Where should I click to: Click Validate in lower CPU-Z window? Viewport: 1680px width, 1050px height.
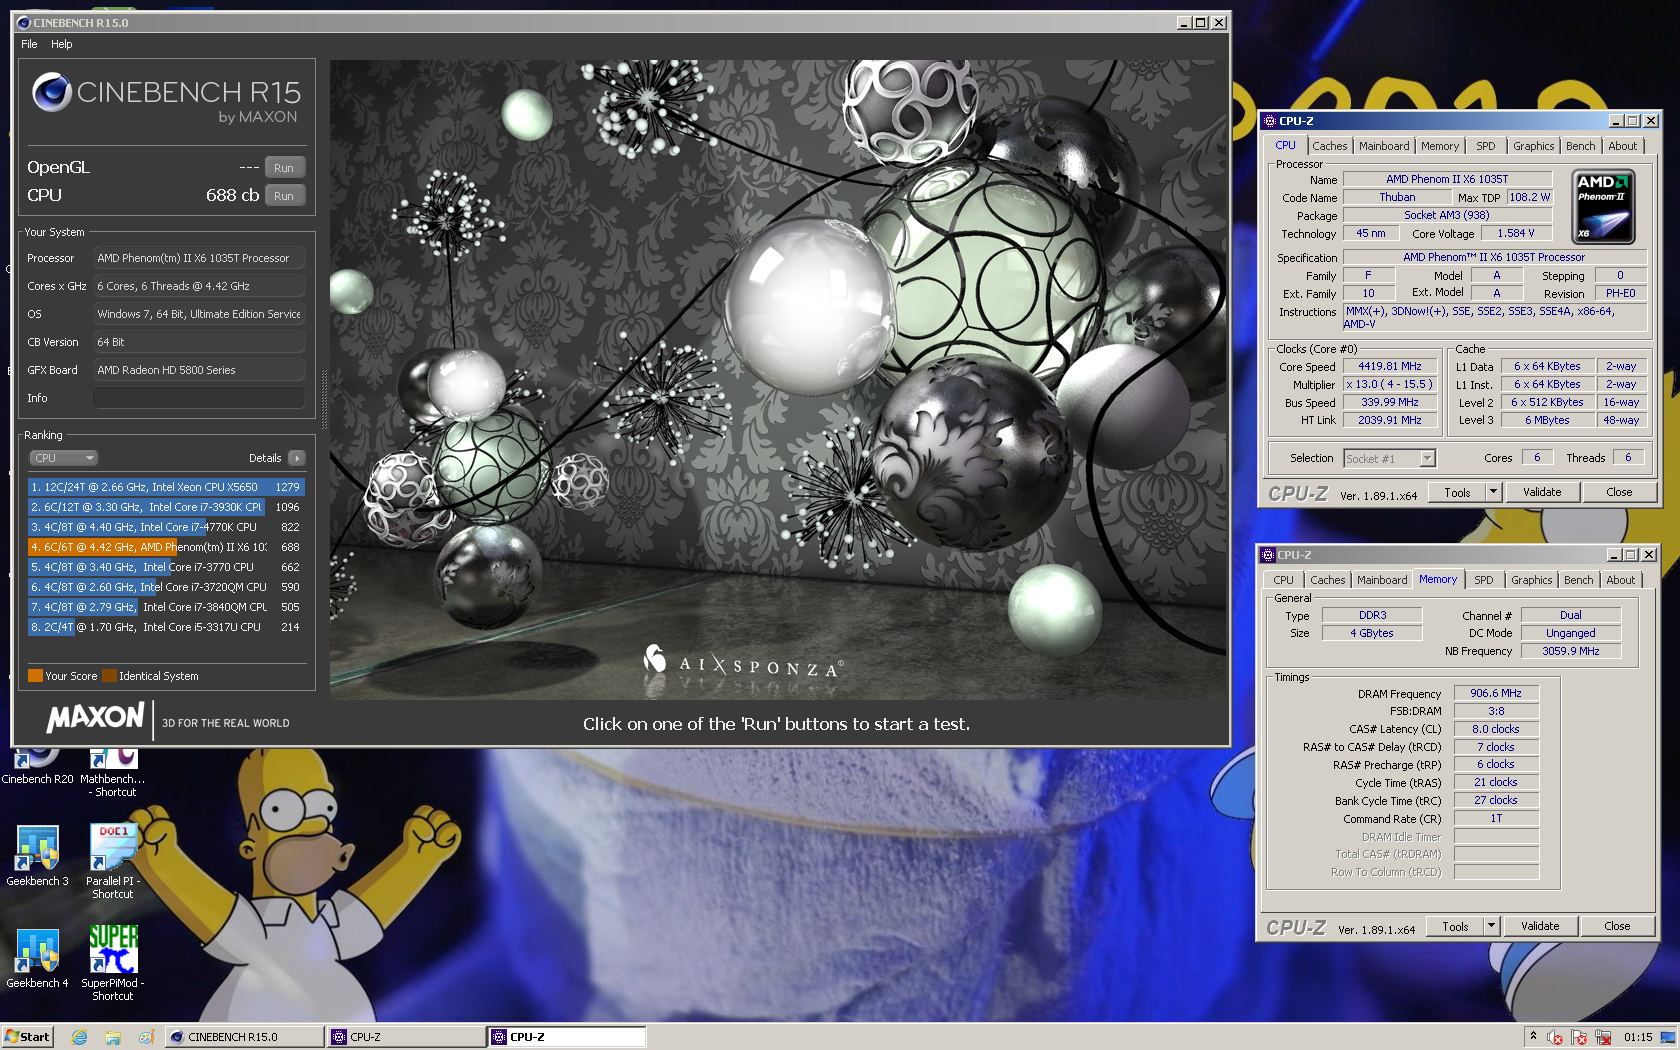click(1540, 926)
